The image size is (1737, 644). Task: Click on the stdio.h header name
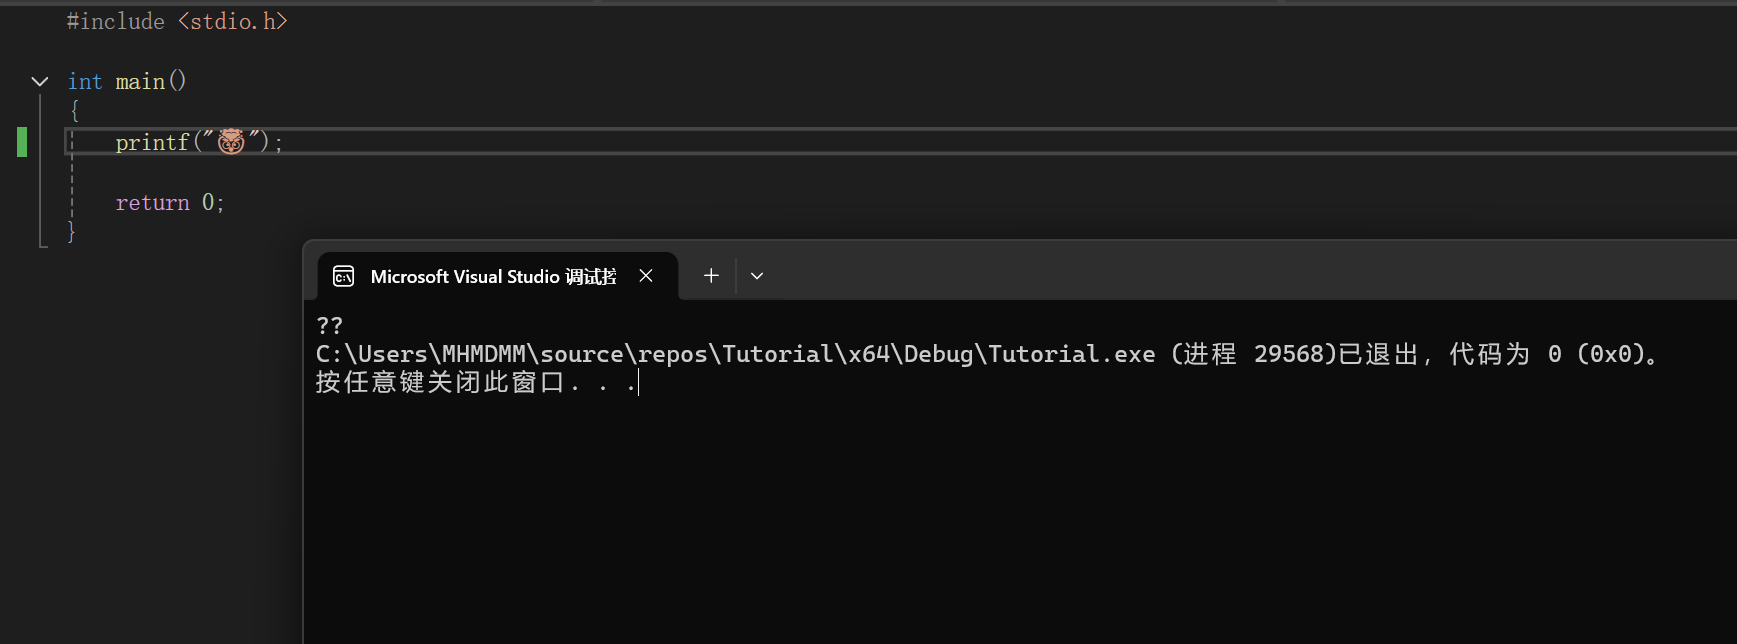pos(233,21)
